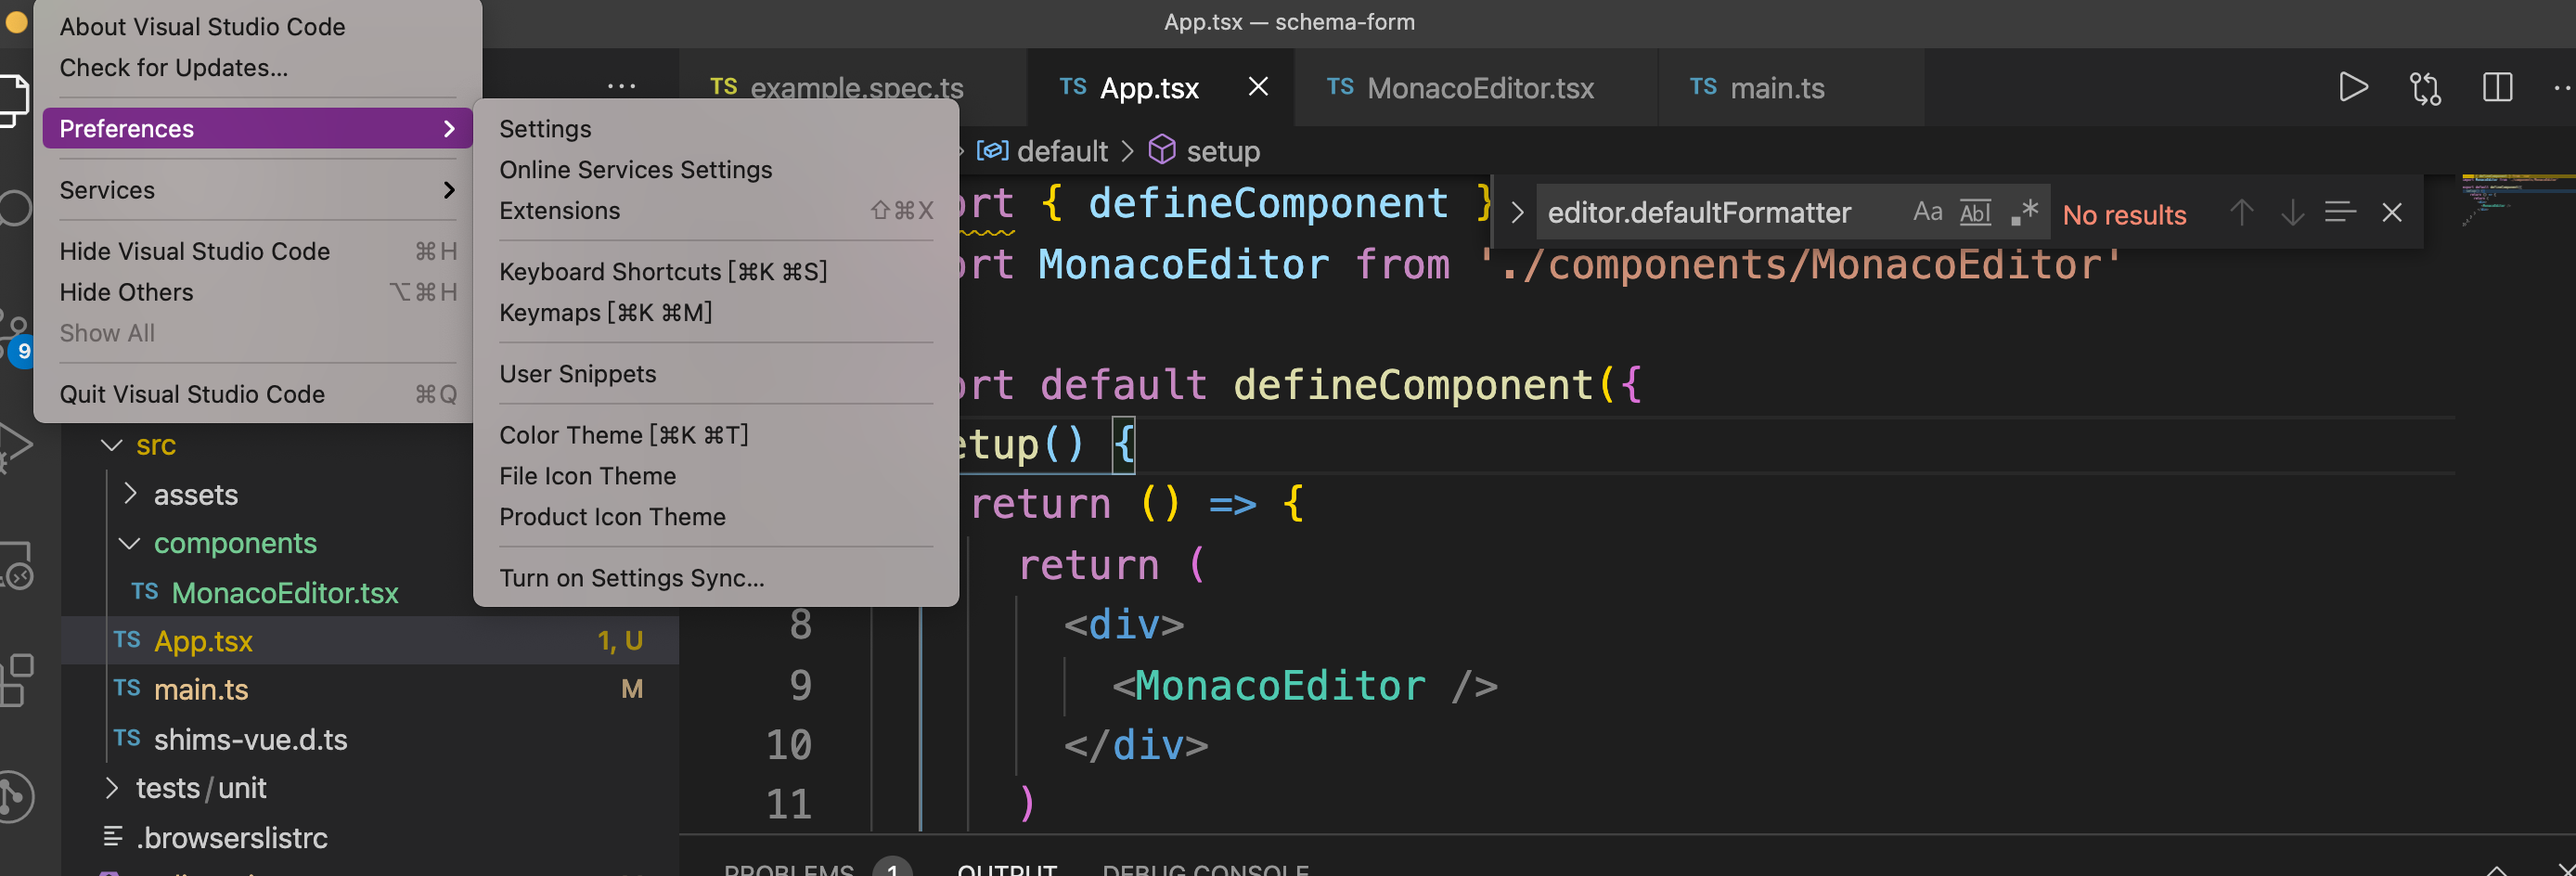Toggle Match Whole Word in find widget

click(x=1975, y=212)
